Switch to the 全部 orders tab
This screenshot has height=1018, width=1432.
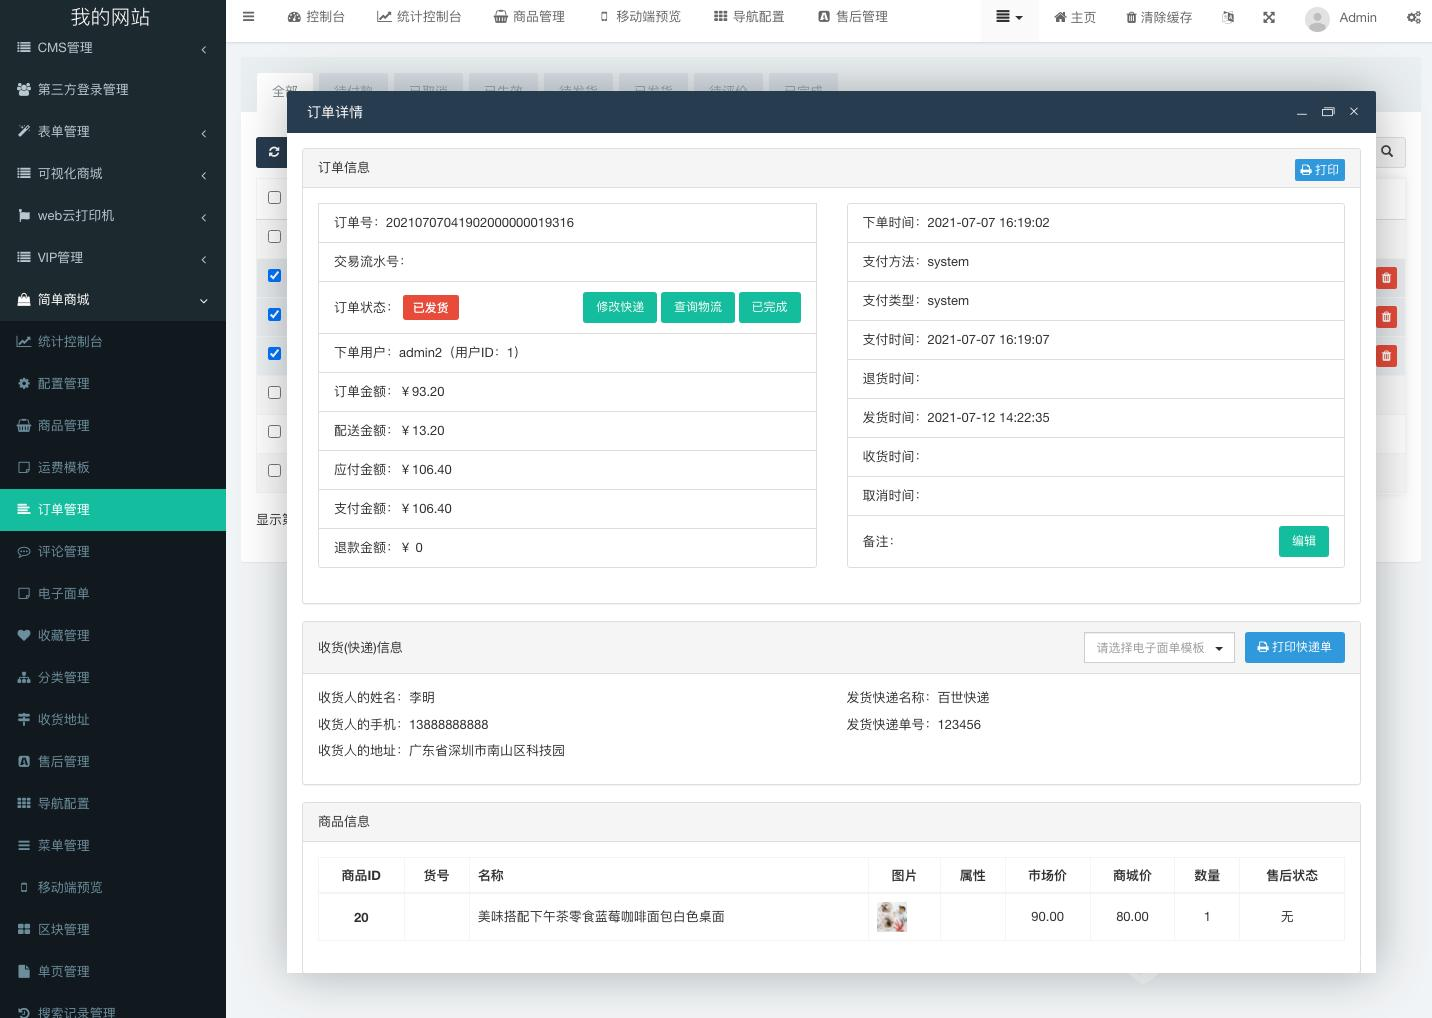285,90
